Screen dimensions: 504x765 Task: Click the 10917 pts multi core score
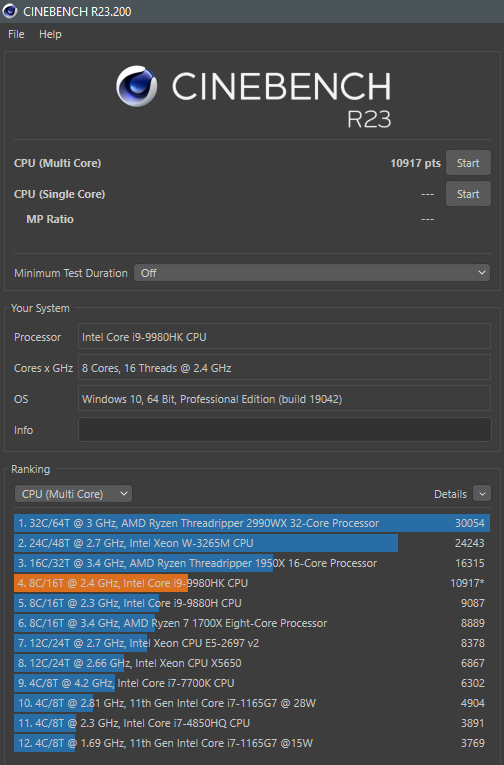415,163
